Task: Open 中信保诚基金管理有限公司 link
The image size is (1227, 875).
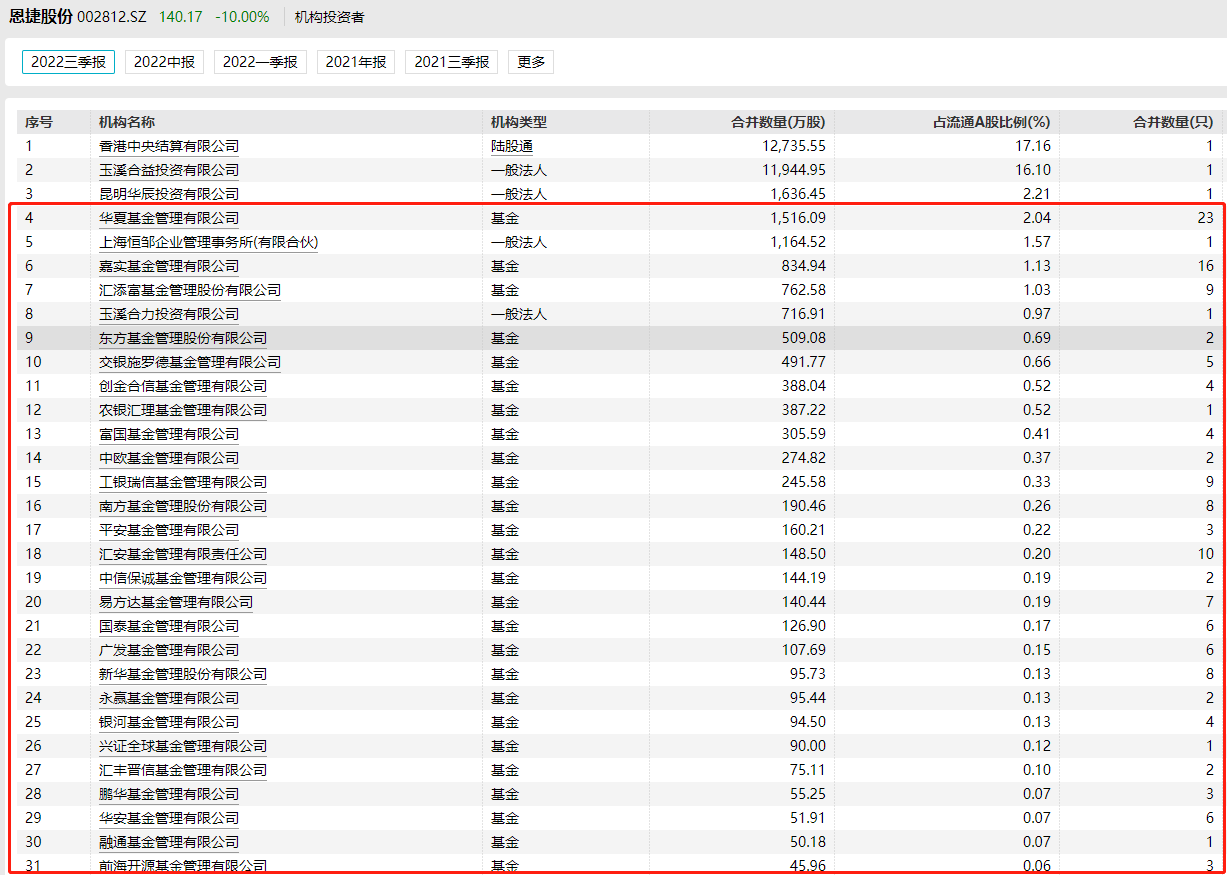Action: (183, 578)
